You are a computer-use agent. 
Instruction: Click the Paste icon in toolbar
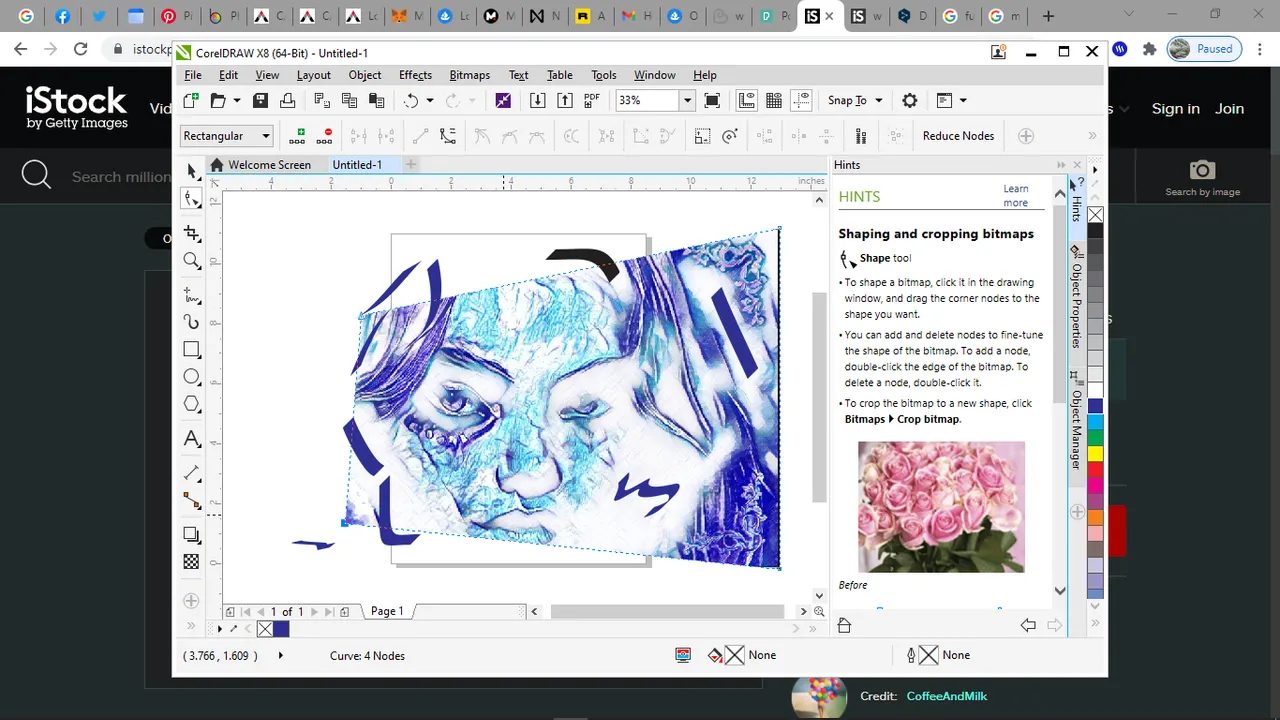click(376, 100)
